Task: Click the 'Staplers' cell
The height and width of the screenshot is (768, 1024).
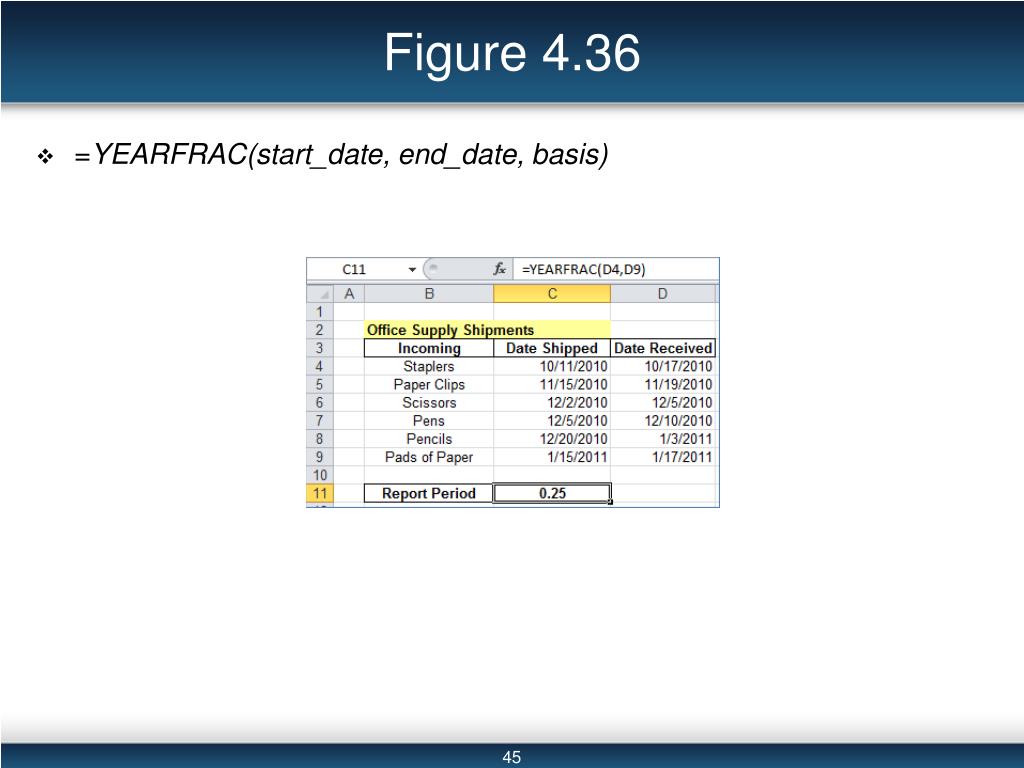Action: 429,366
